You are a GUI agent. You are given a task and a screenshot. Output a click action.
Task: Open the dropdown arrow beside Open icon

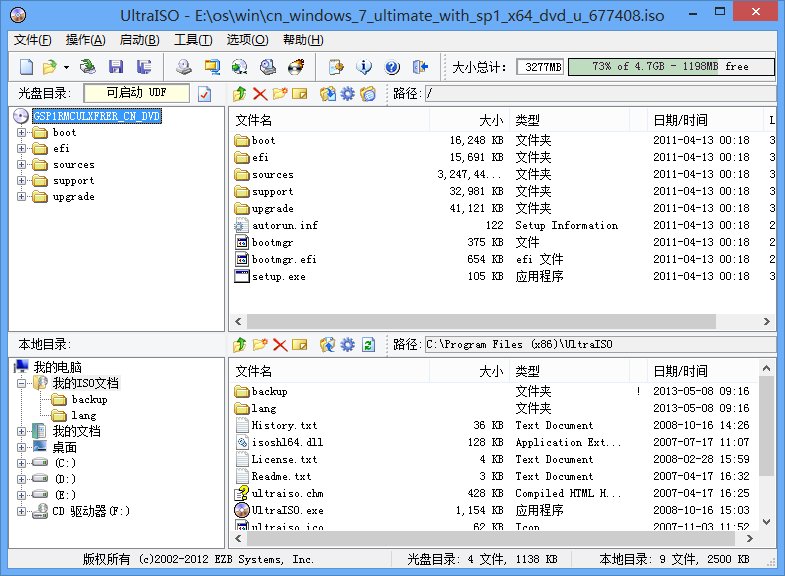pos(66,67)
